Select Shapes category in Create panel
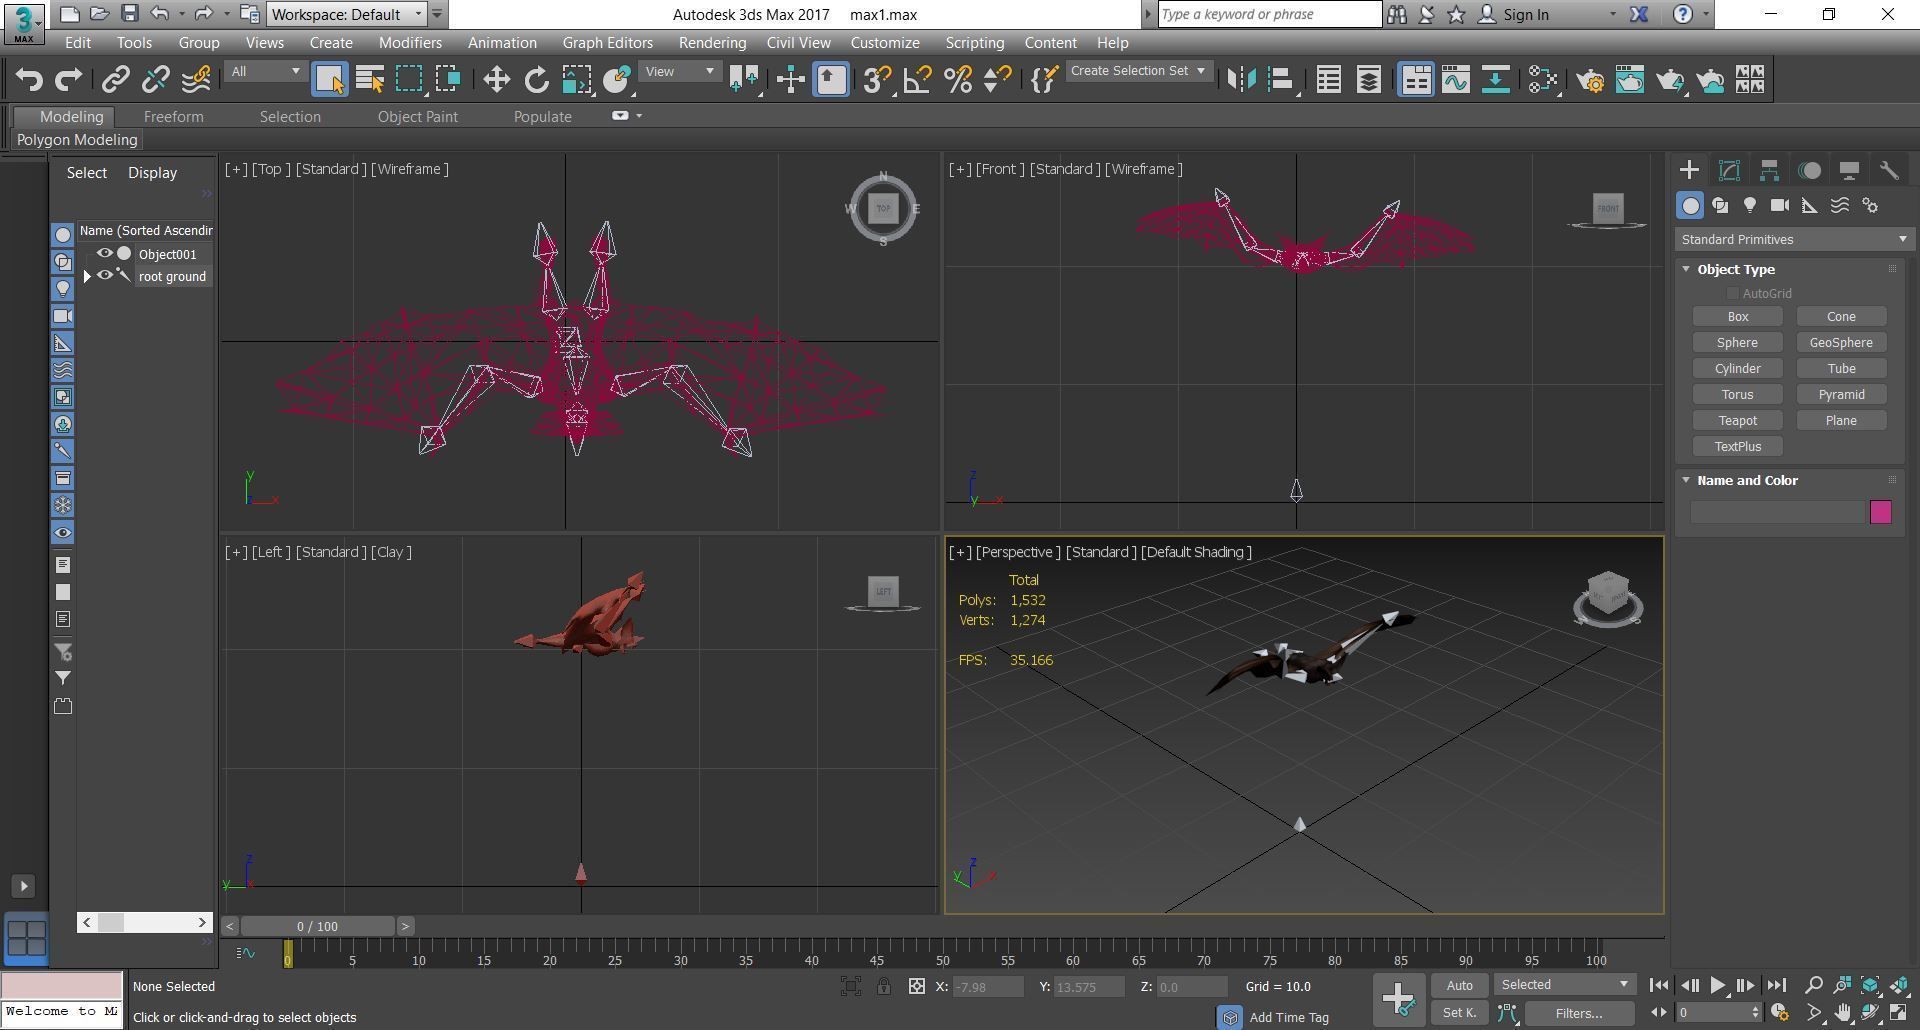1920x1030 pixels. [x=1720, y=205]
